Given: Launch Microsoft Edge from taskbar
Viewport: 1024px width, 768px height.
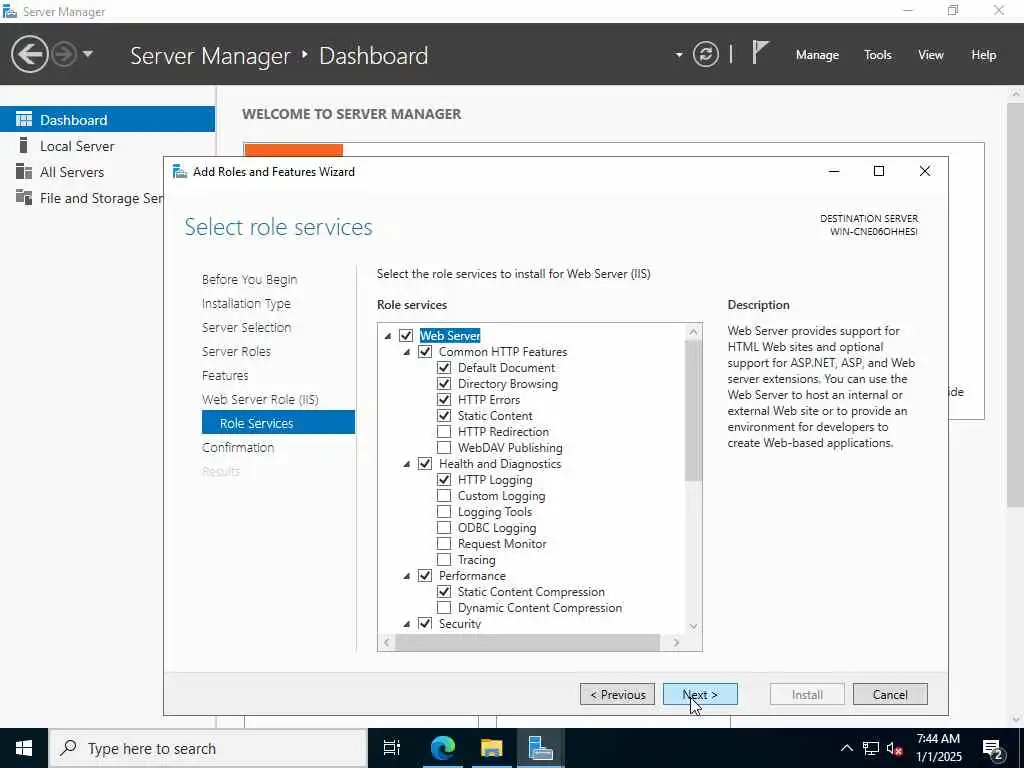Looking at the screenshot, I should (x=442, y=748).
